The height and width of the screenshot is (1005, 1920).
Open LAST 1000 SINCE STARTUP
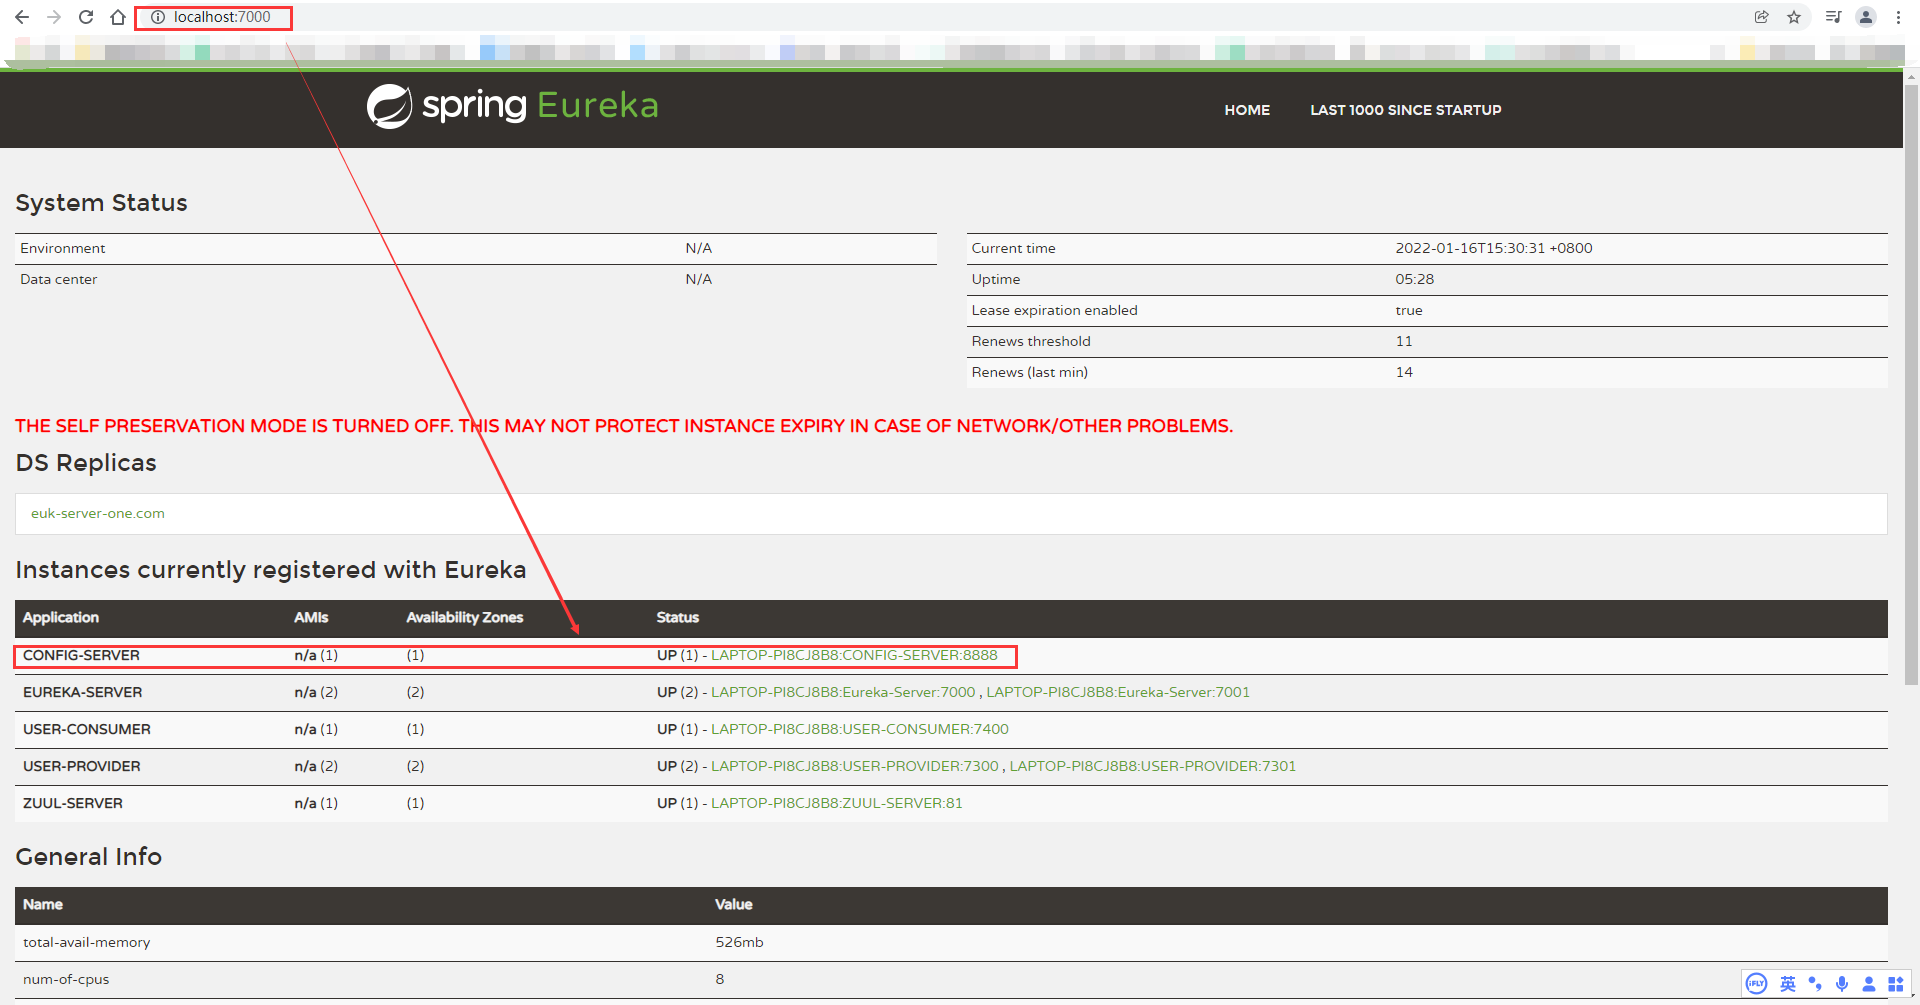1405,110
